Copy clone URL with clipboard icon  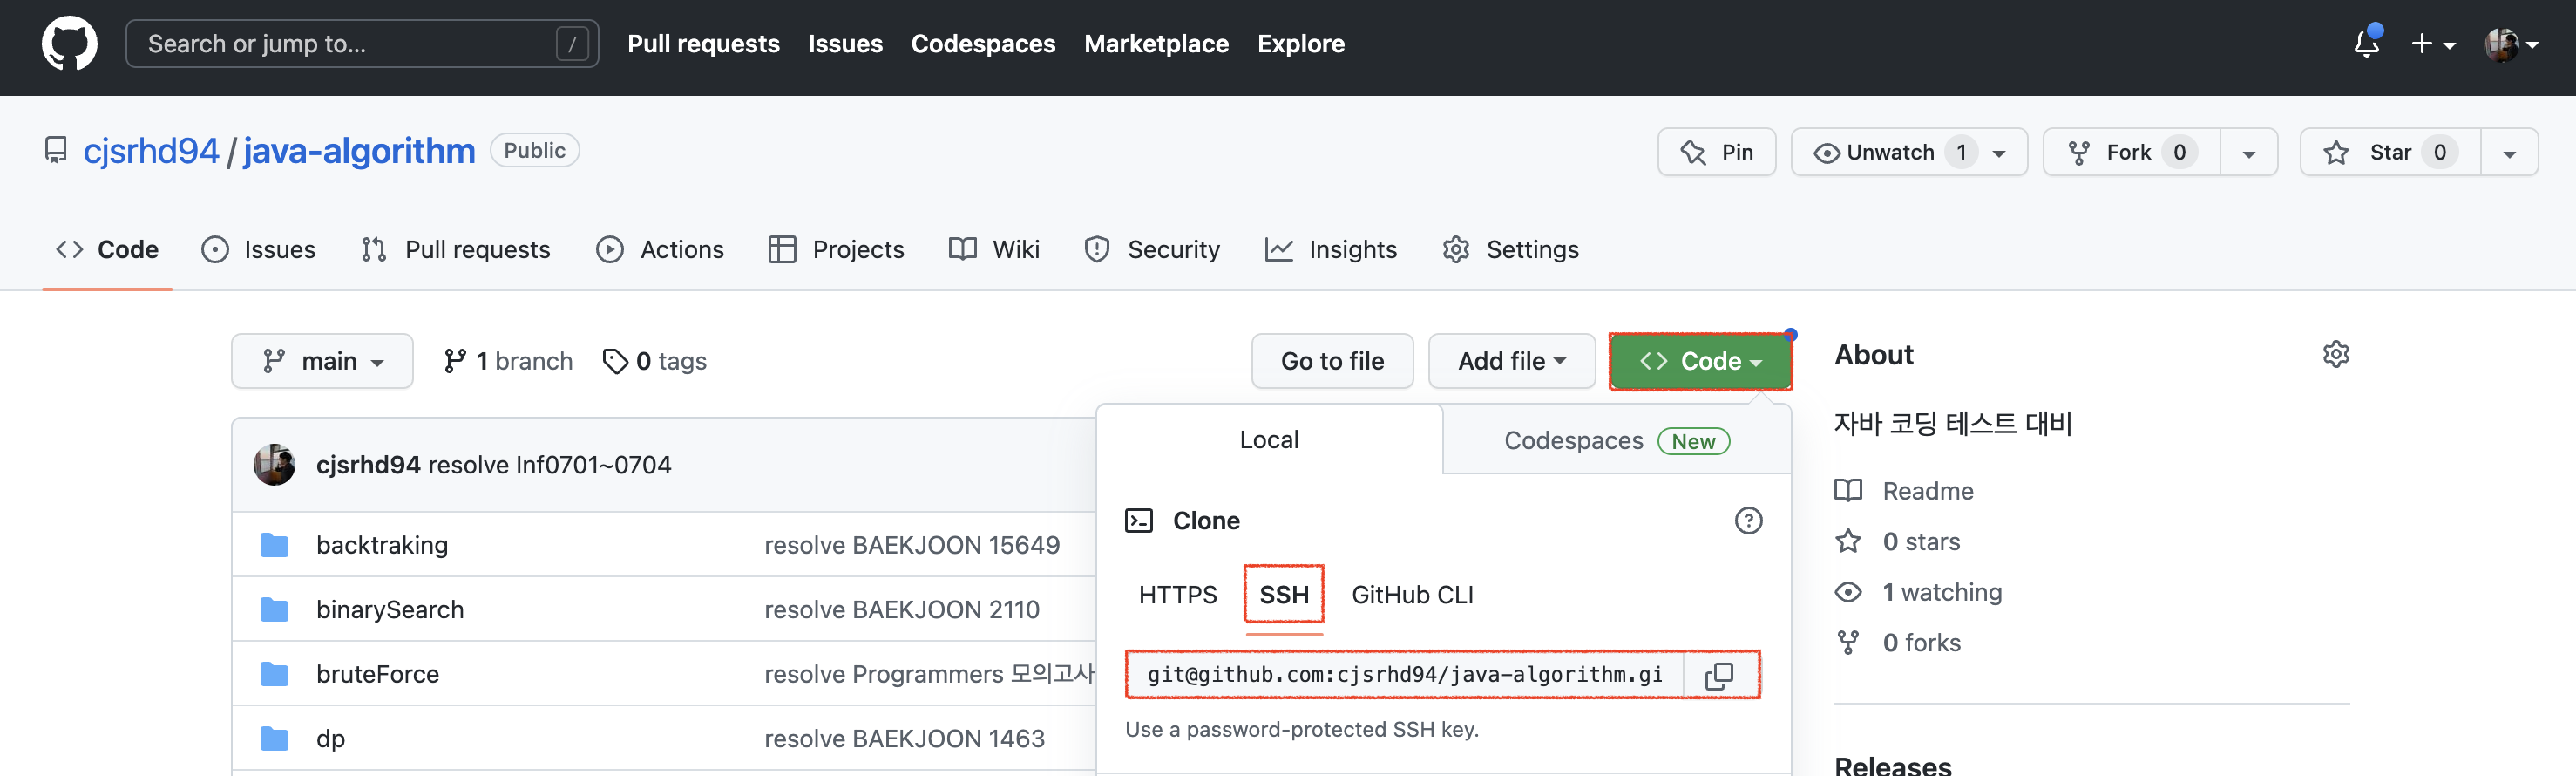coord(1719,676)
